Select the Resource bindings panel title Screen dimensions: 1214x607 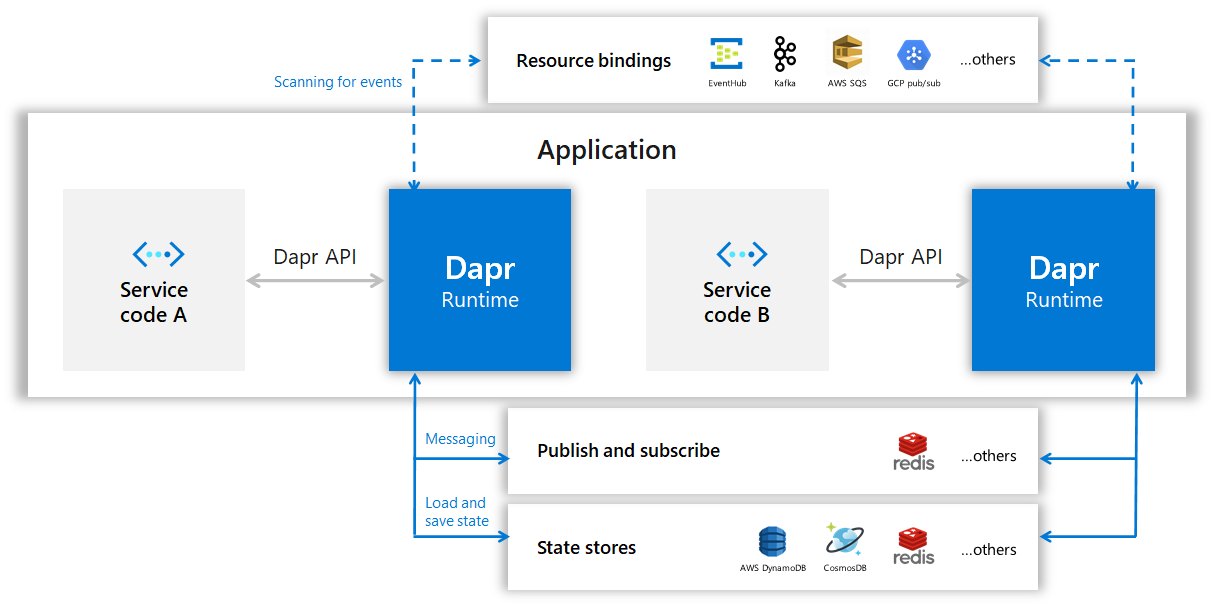(593, 60)
